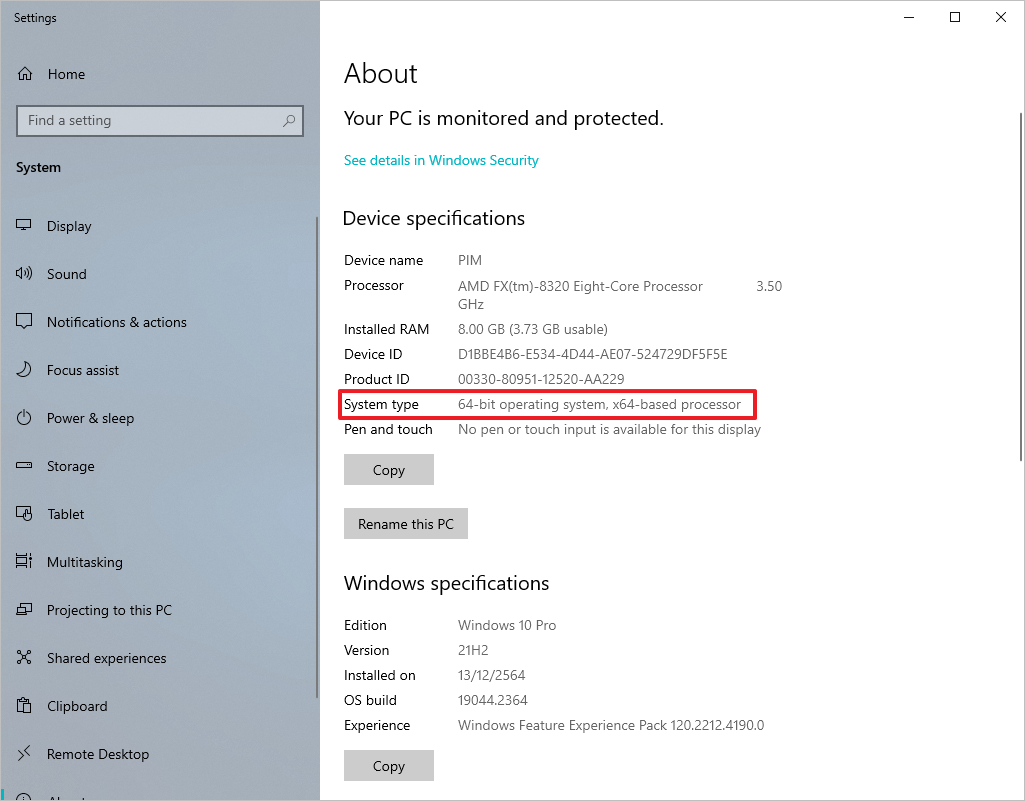Click the search magnifier icon
This screenshot has width=1025, height=801.
coord(289,120)
